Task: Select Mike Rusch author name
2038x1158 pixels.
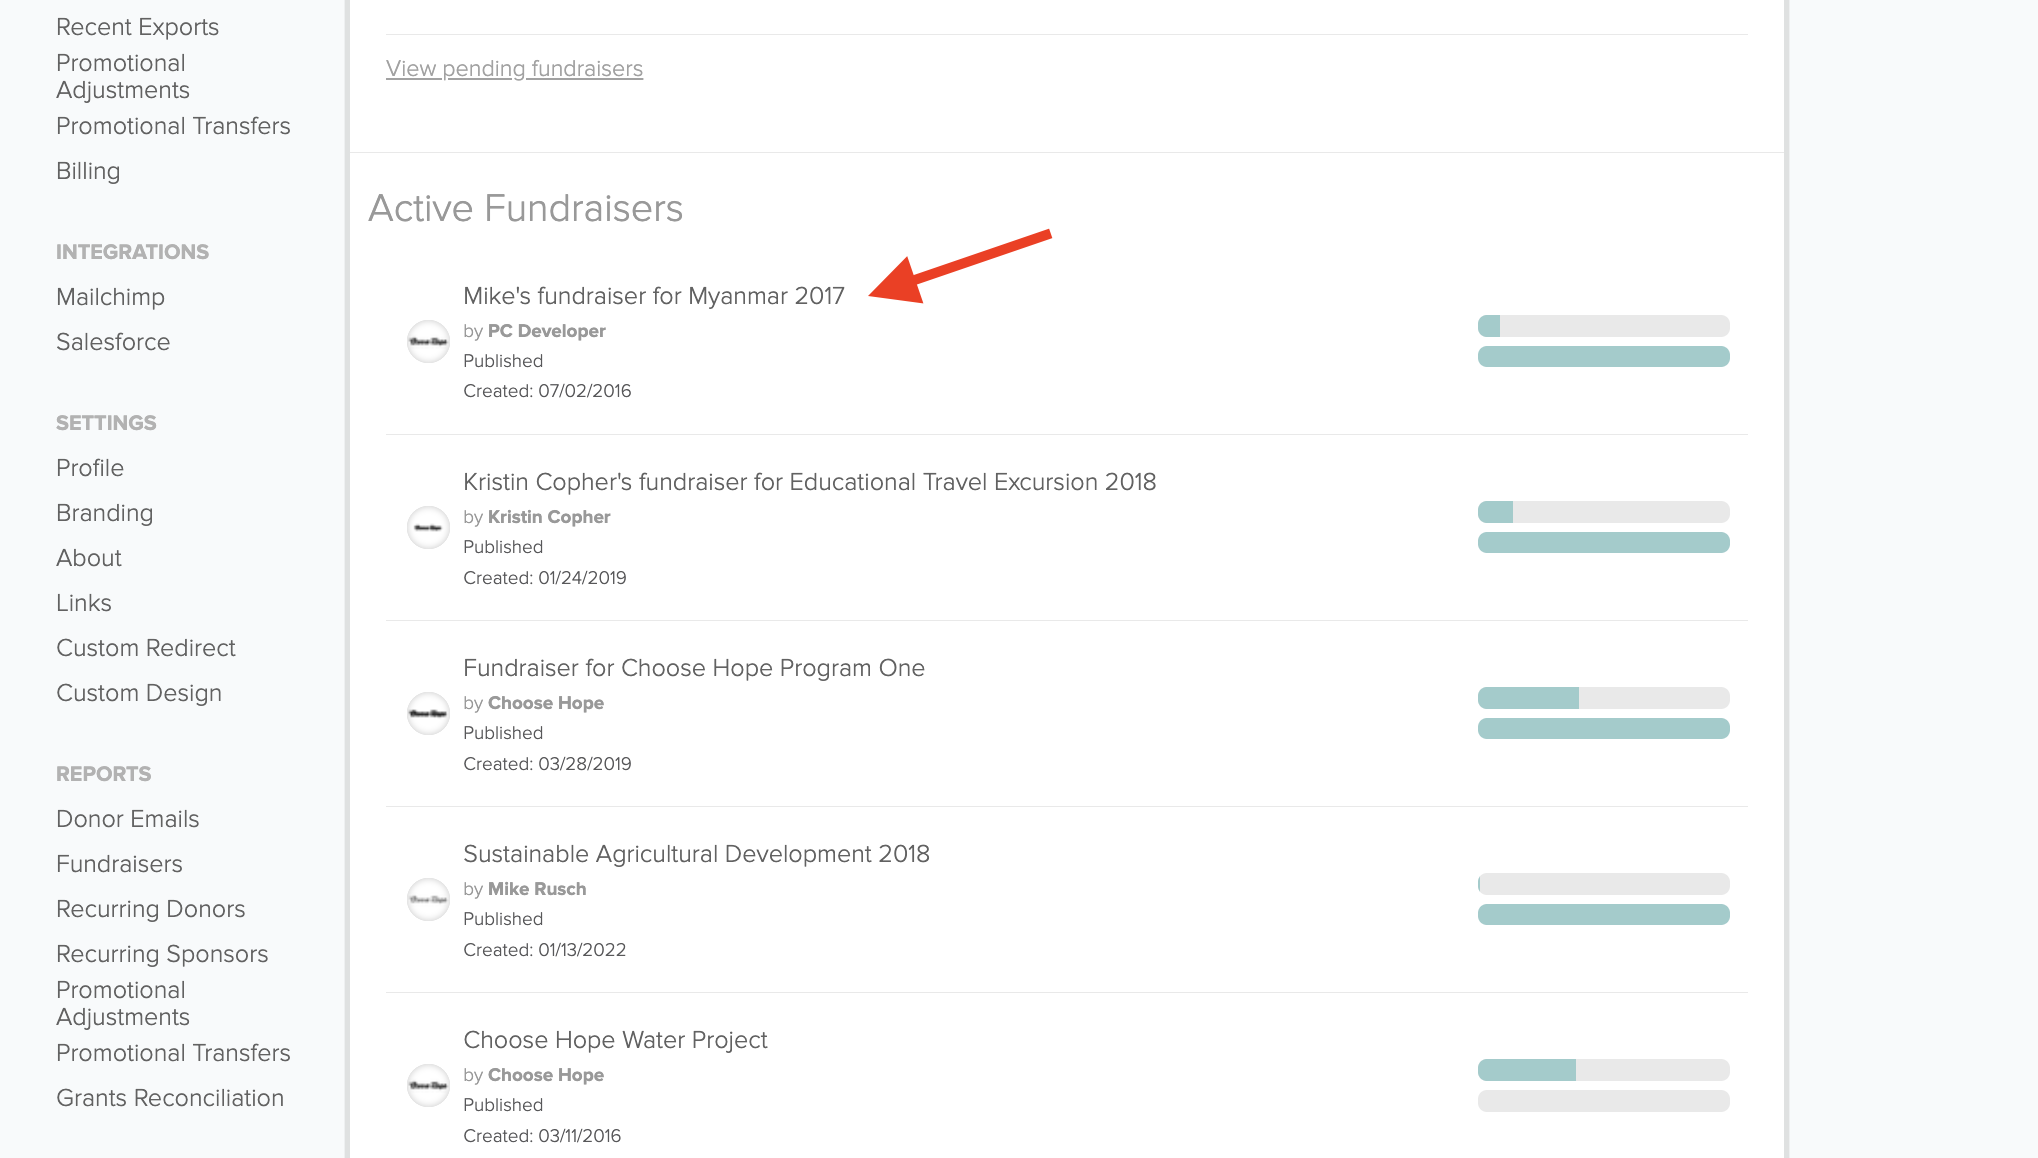Action: (537, 889)
